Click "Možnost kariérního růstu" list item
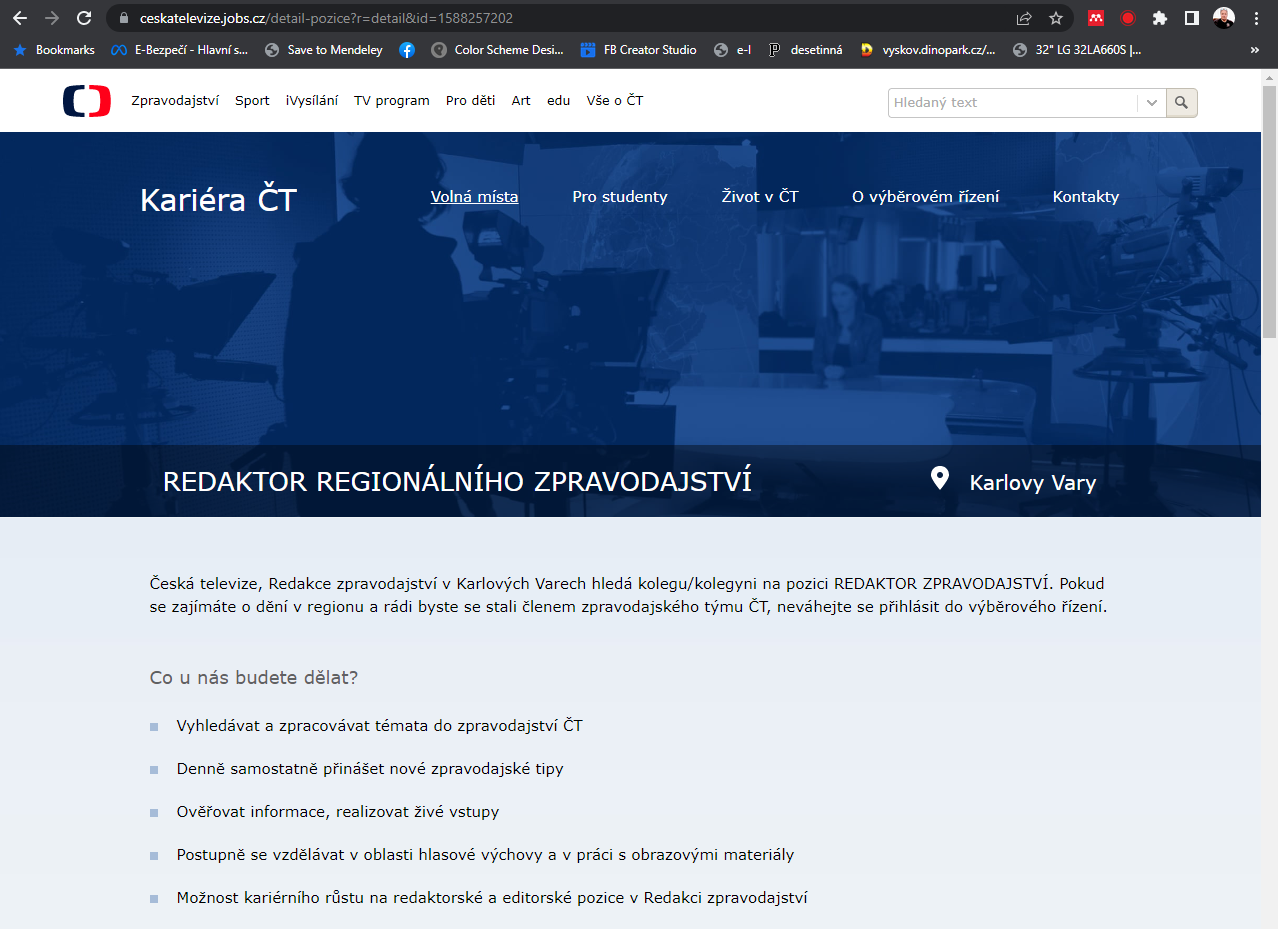Viewport: 1278px width, 929px height. coord(492,898)
